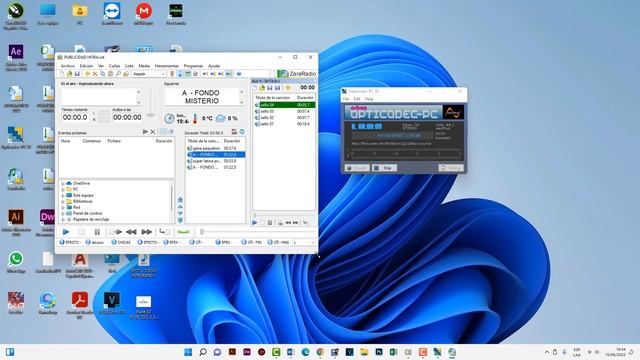This screenshot has height=360, width=640.
Task: Stop the main ZaraRadio player
Action: [81, 232]
